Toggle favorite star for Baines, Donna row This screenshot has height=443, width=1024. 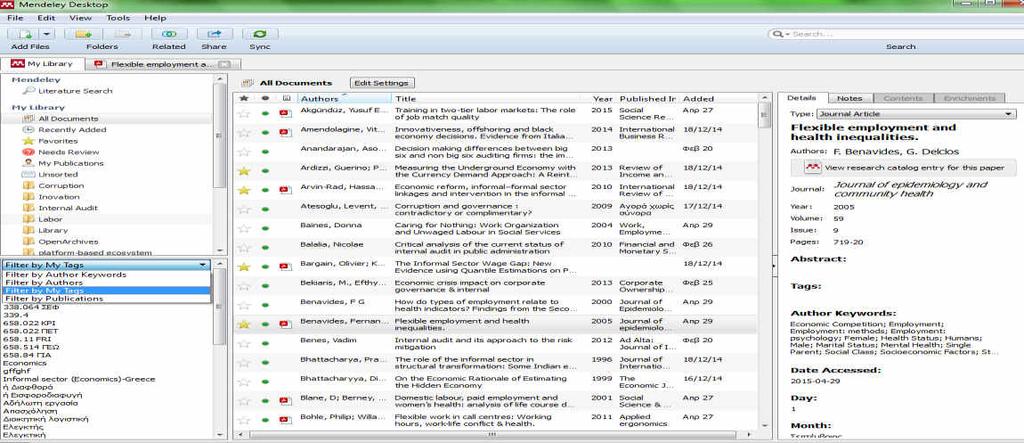244,229
